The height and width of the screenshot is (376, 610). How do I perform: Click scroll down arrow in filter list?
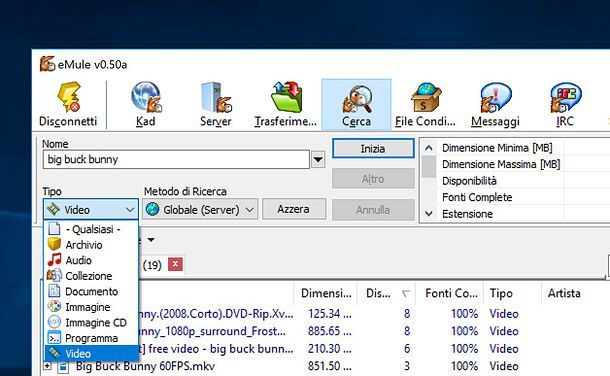click(x=429, y=213)
